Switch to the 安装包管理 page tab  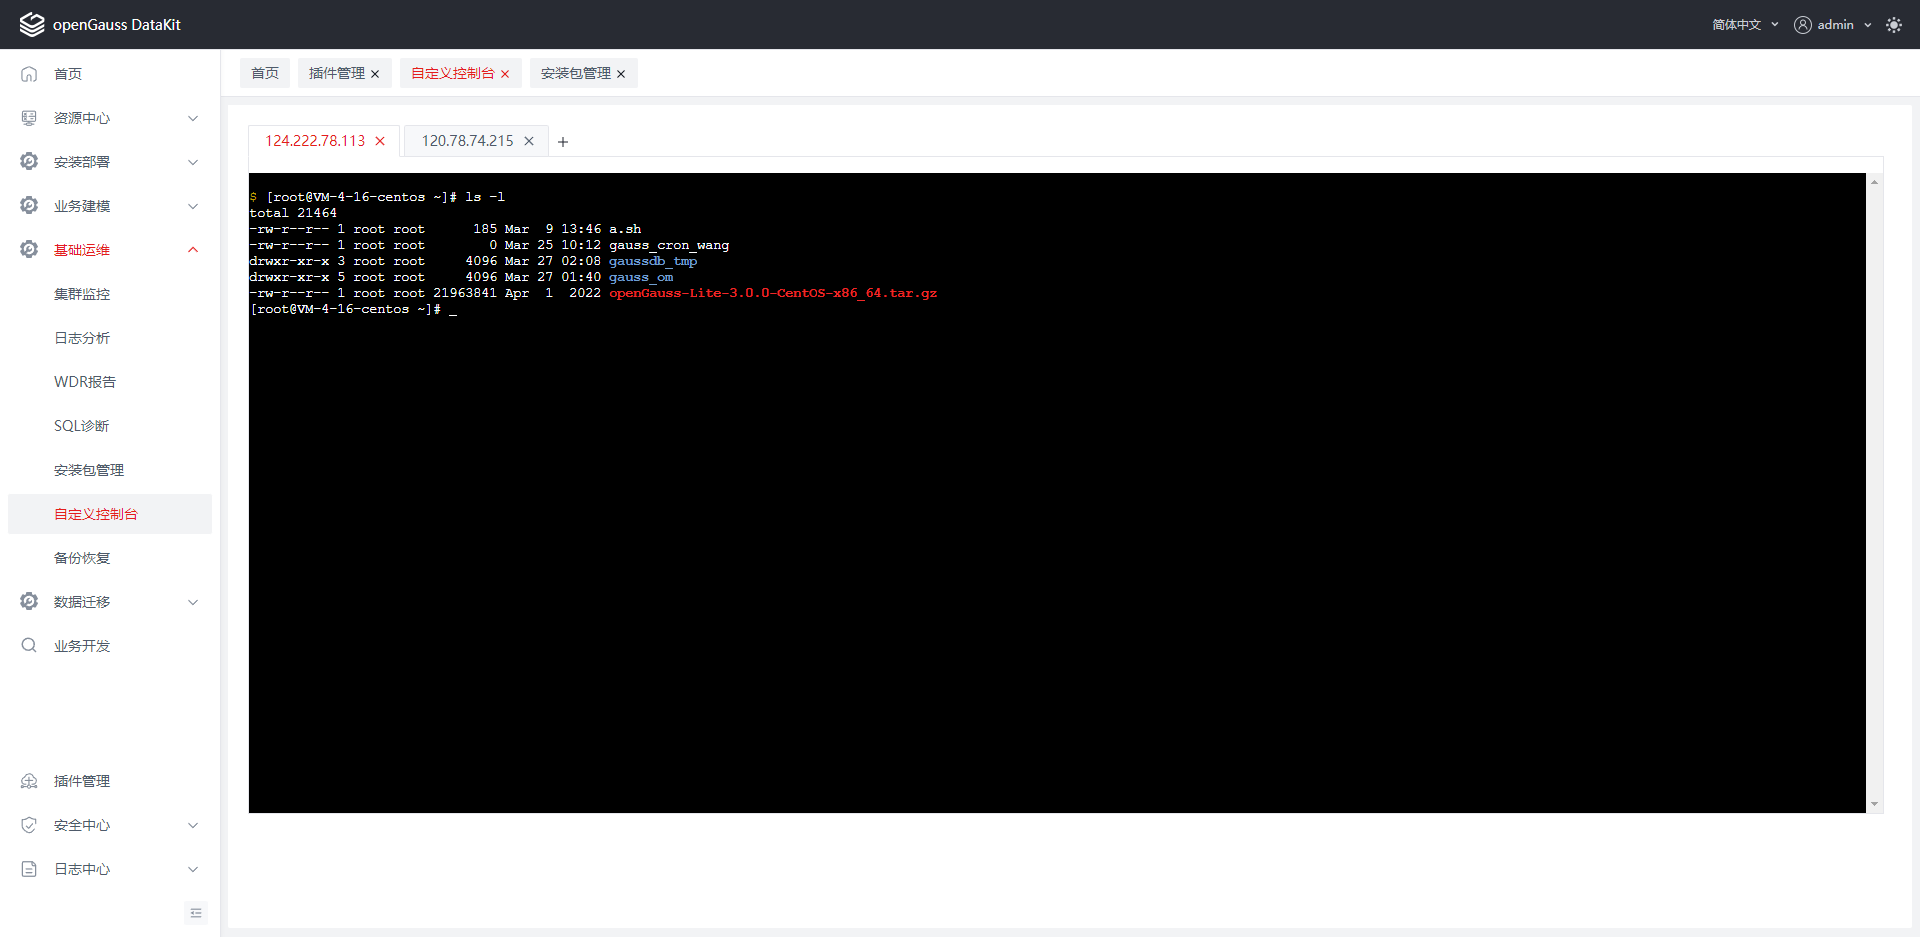tap(575, 73)
